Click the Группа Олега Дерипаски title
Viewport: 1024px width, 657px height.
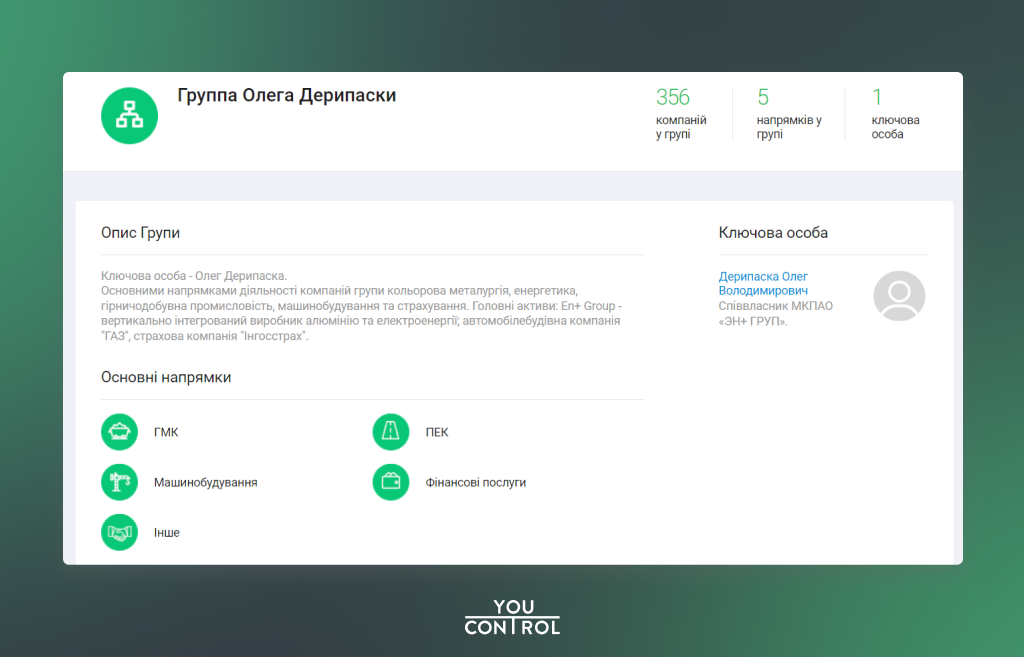287,95
